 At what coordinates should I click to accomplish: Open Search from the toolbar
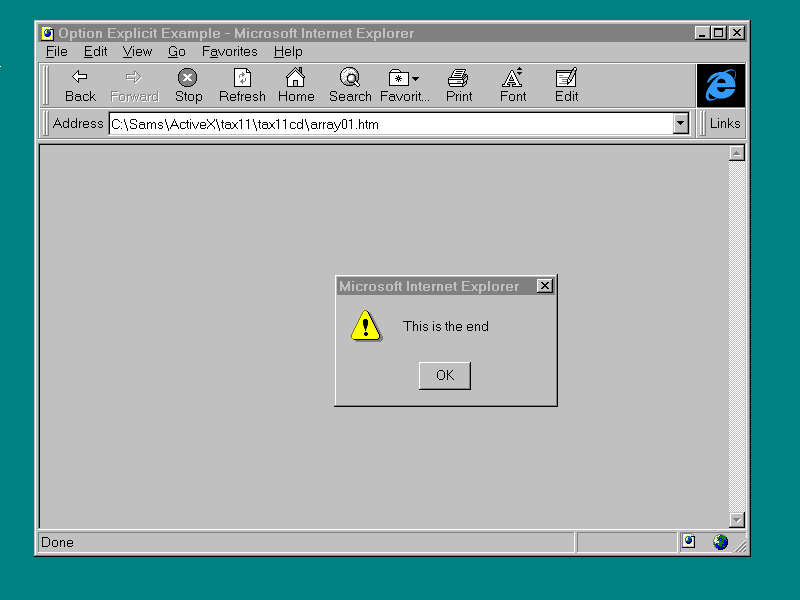click(x=350, y=78)
